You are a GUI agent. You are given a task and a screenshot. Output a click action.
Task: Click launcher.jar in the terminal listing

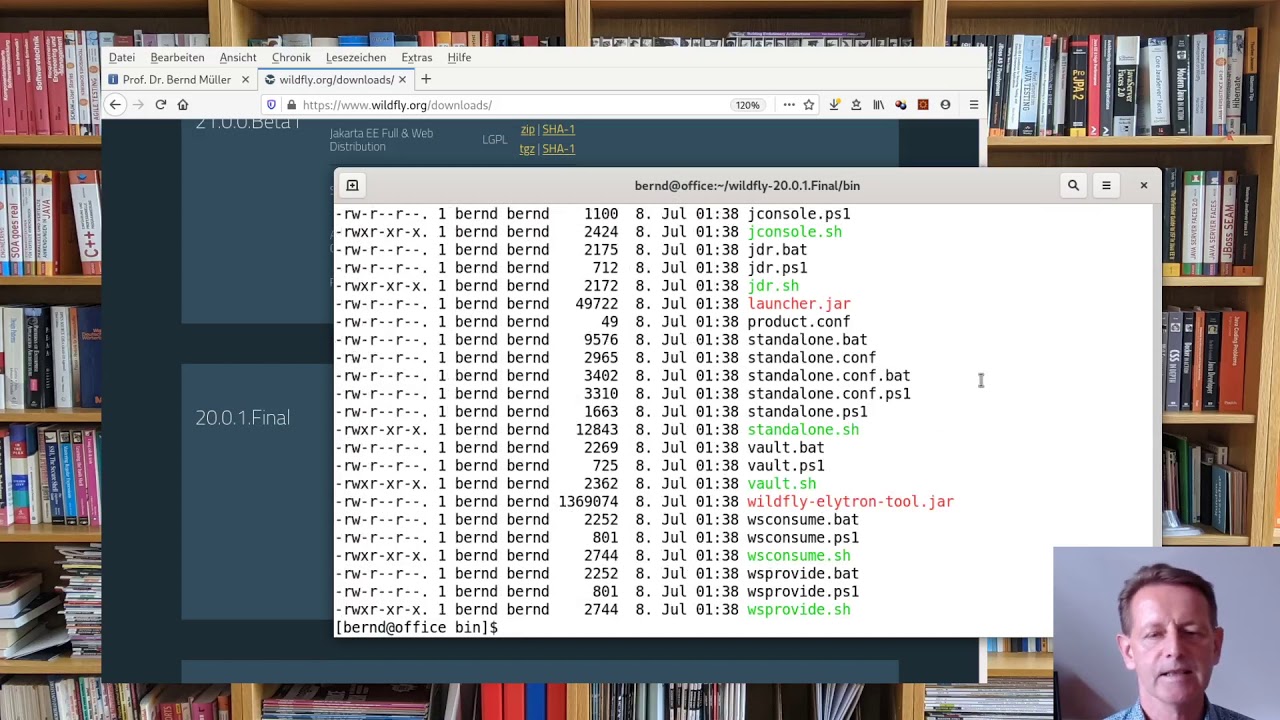(799, 303)
